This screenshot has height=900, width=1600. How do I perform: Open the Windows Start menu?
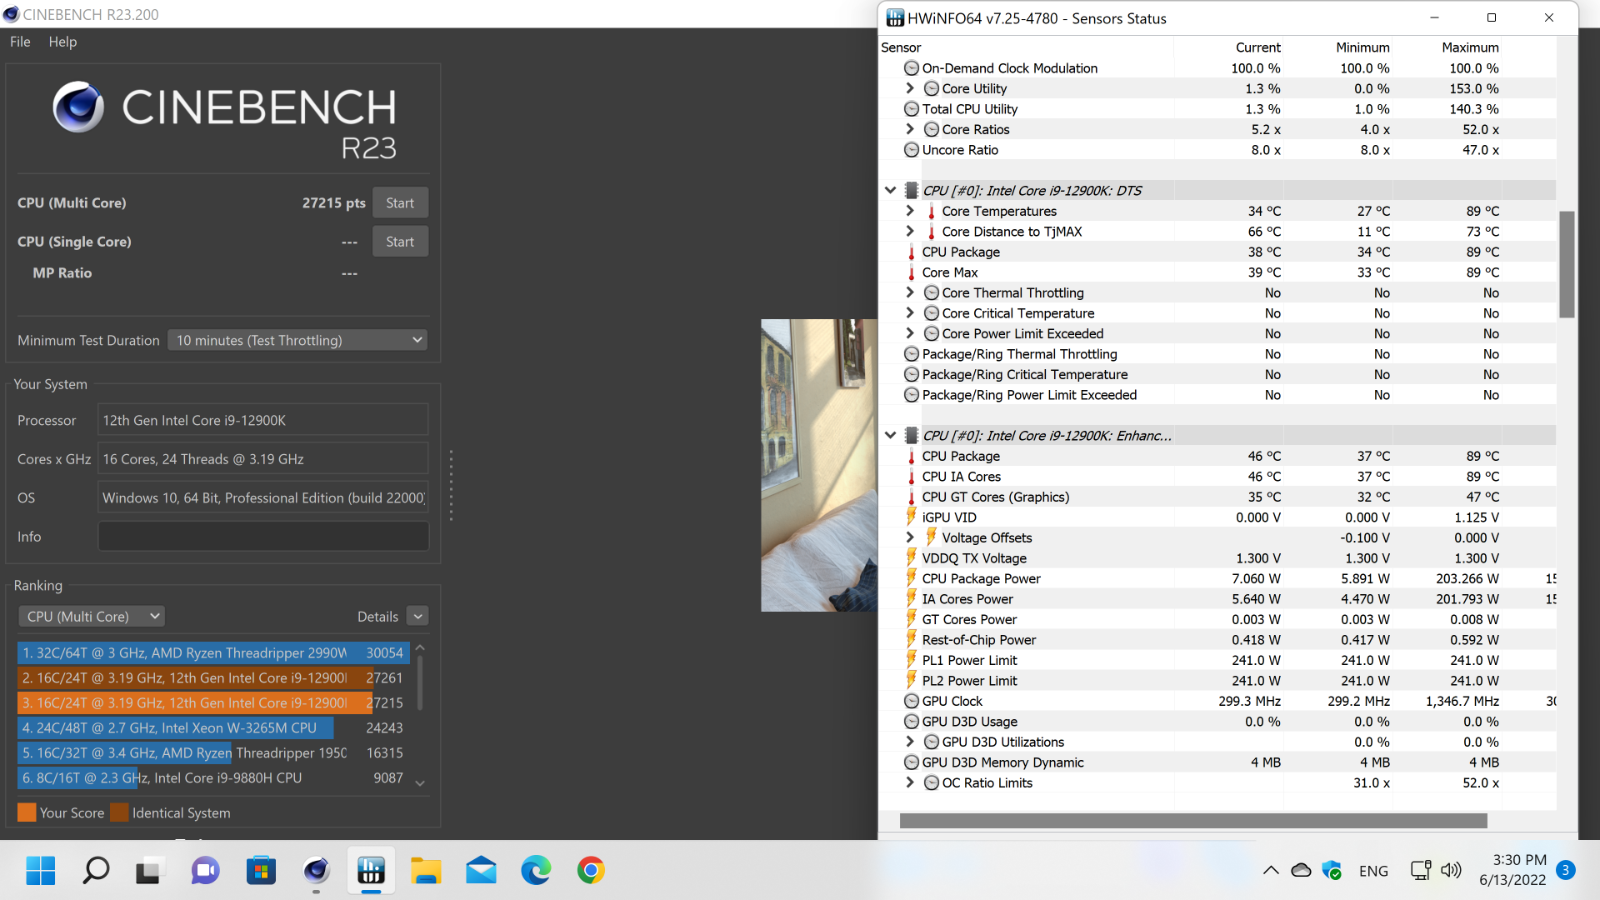coord(41,870)
